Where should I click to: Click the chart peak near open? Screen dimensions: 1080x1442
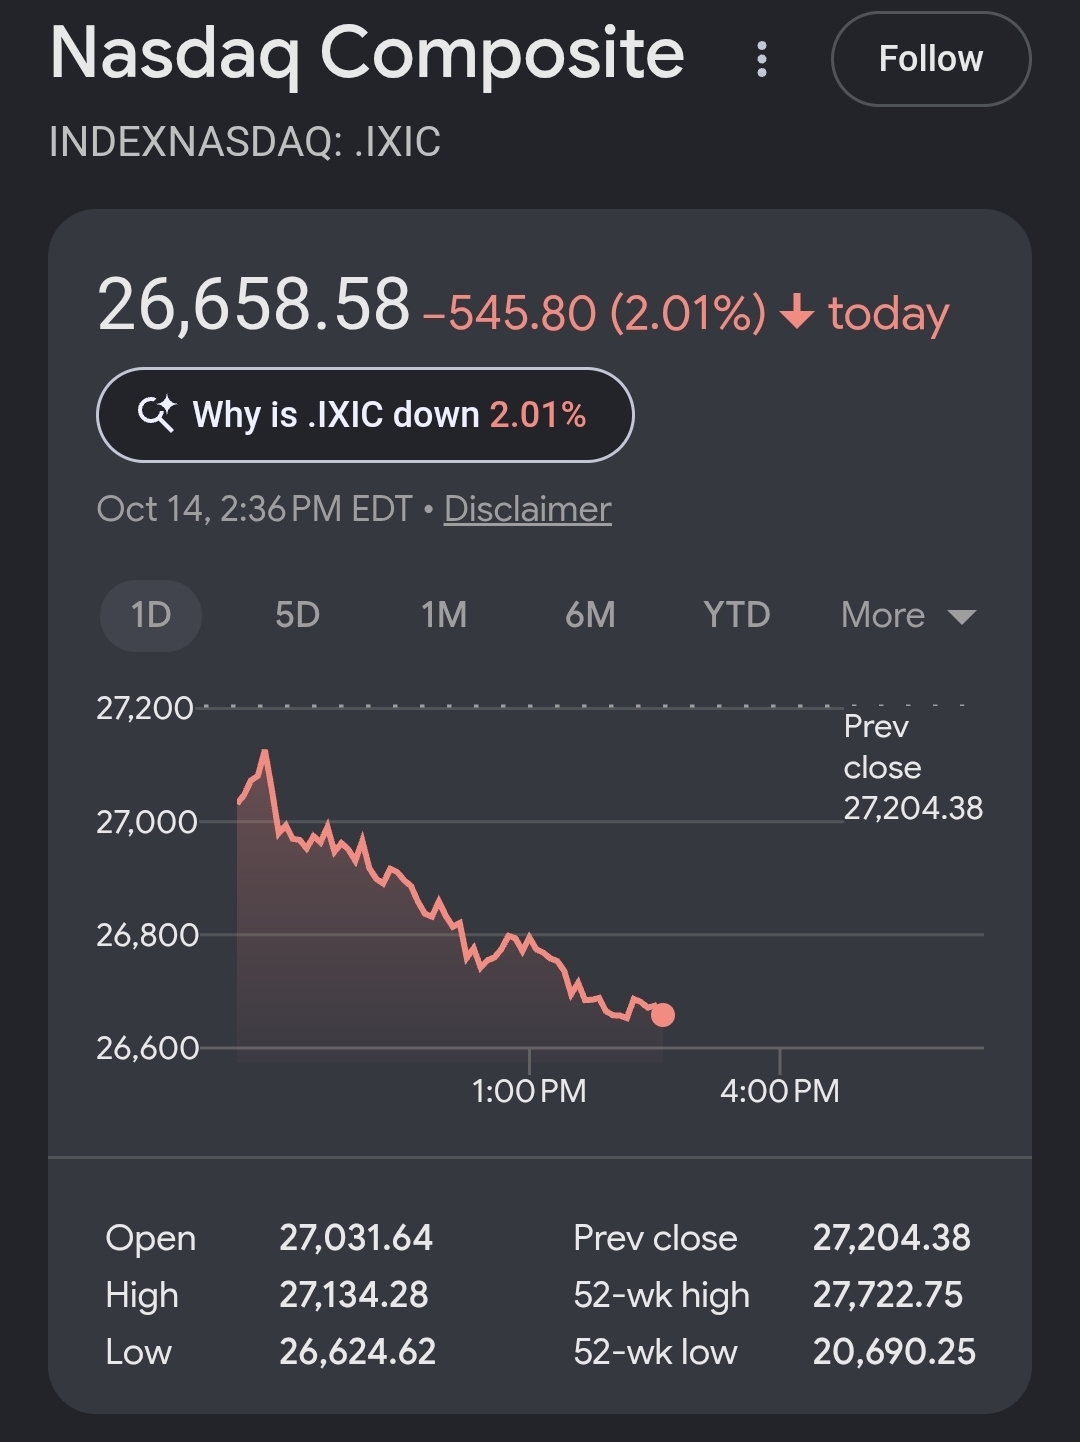(264, 752)
